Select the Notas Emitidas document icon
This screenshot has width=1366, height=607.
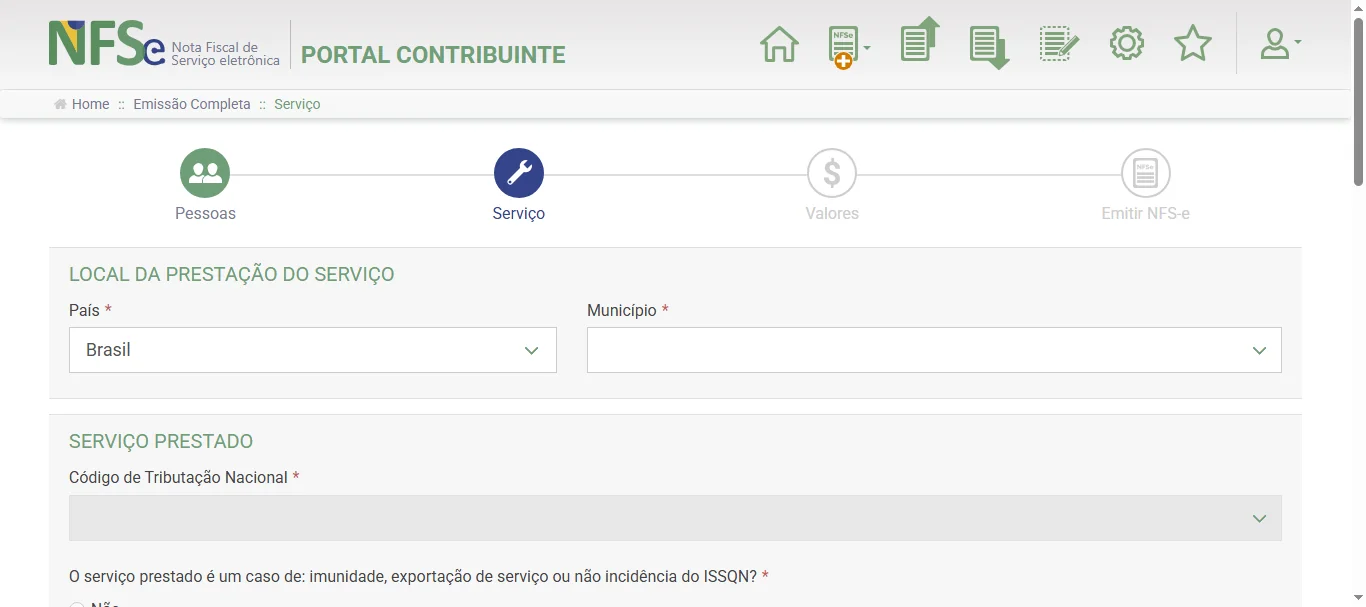tap(917, 43)
